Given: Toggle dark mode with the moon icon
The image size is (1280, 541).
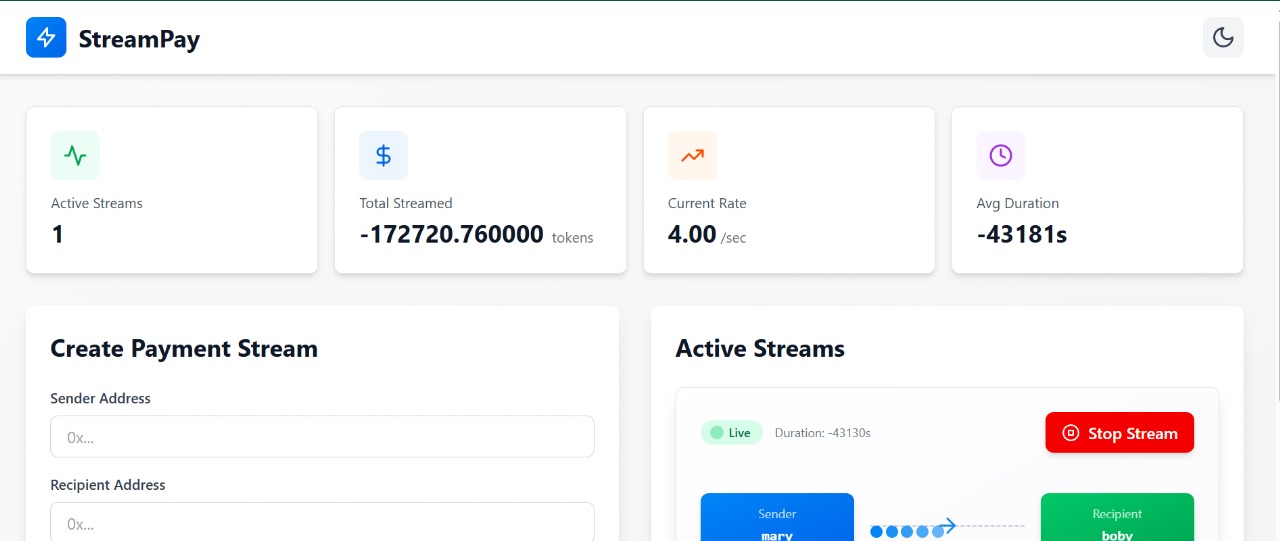Looking at the screenshot, I should [x=1223, y=38].
